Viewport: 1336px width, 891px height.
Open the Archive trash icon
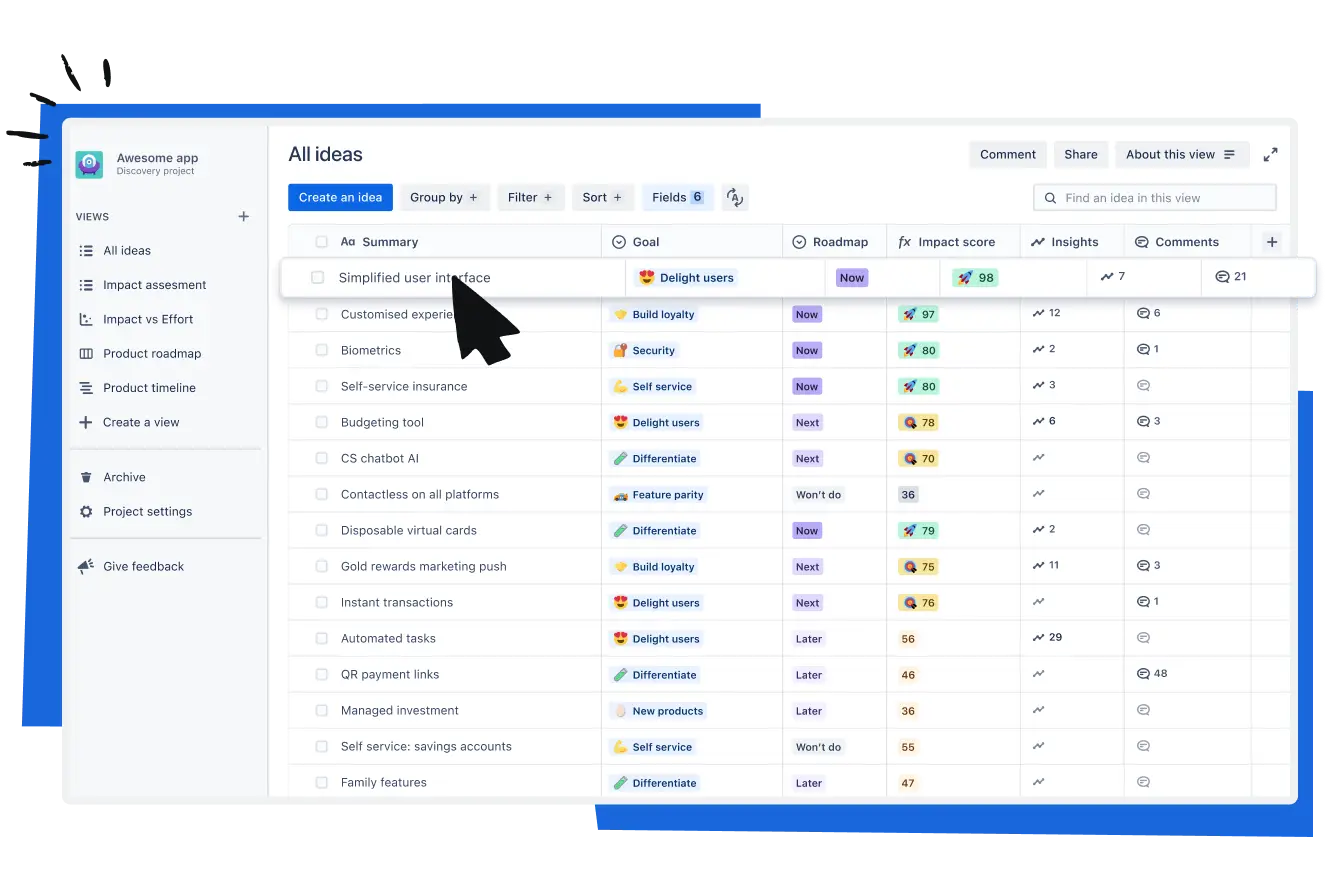point(86,478)
